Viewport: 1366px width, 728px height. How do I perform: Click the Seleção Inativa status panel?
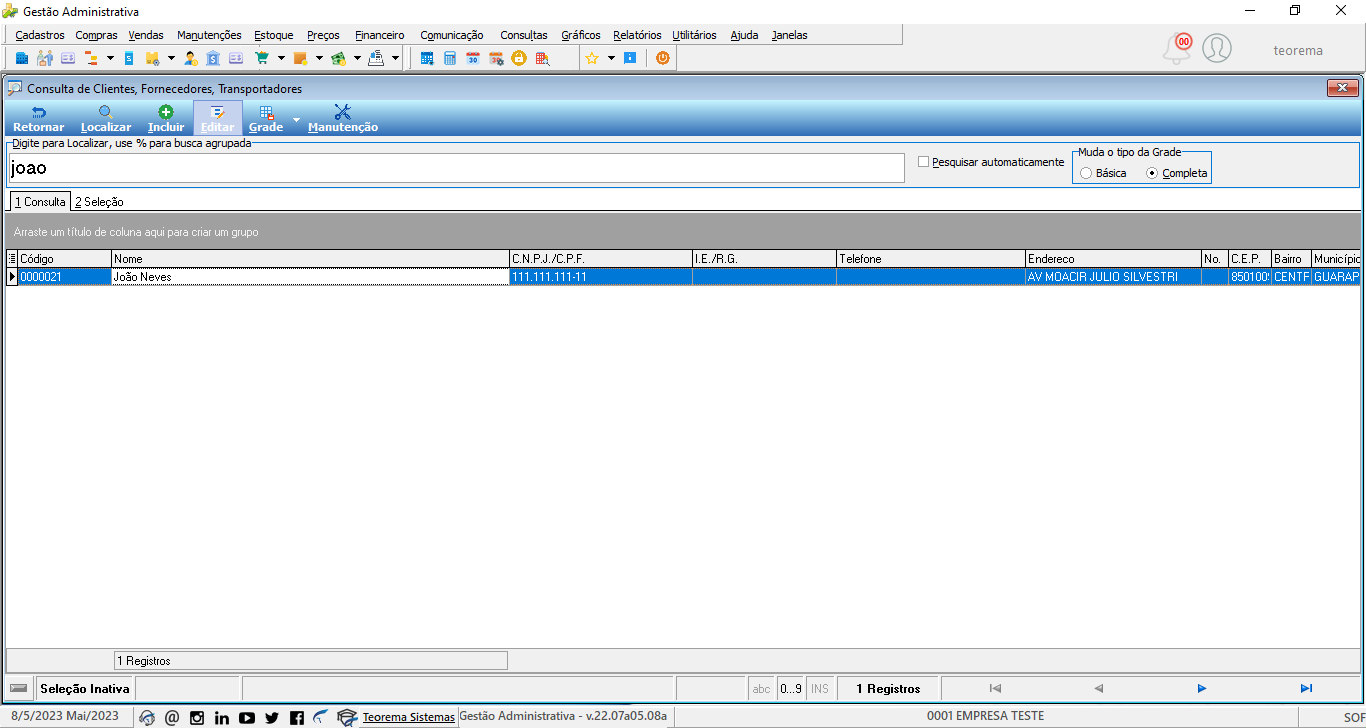click(x=85, y=688)
